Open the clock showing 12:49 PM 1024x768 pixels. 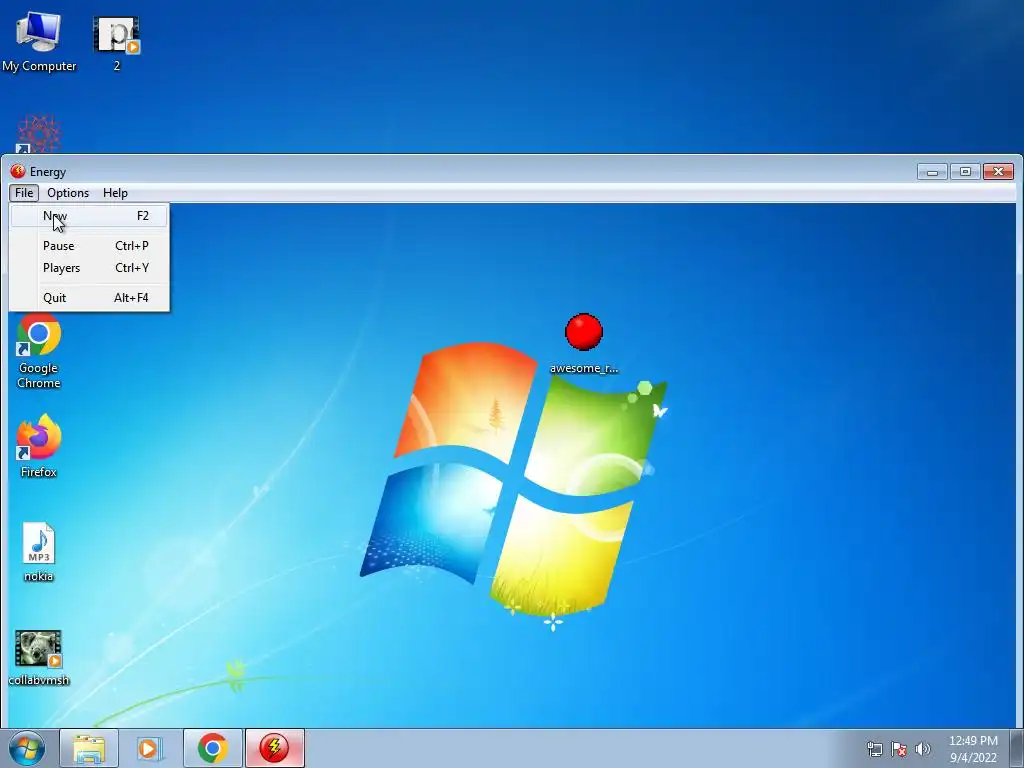[973, 749]
